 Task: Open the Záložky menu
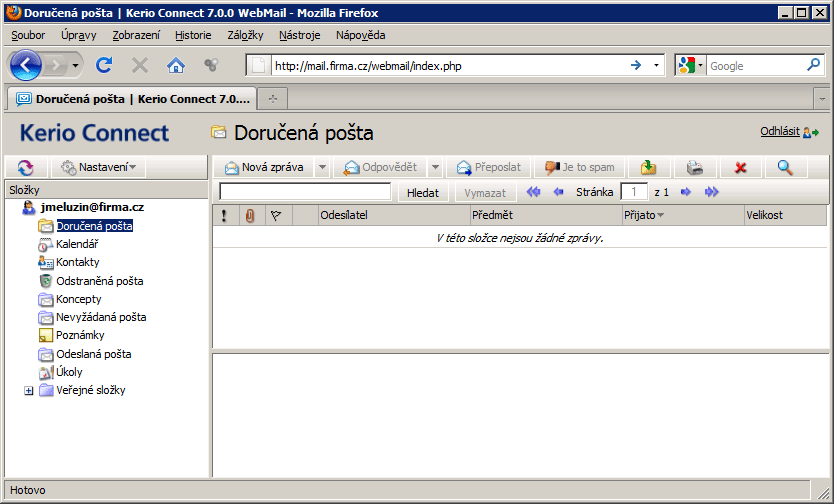point(245,35)
